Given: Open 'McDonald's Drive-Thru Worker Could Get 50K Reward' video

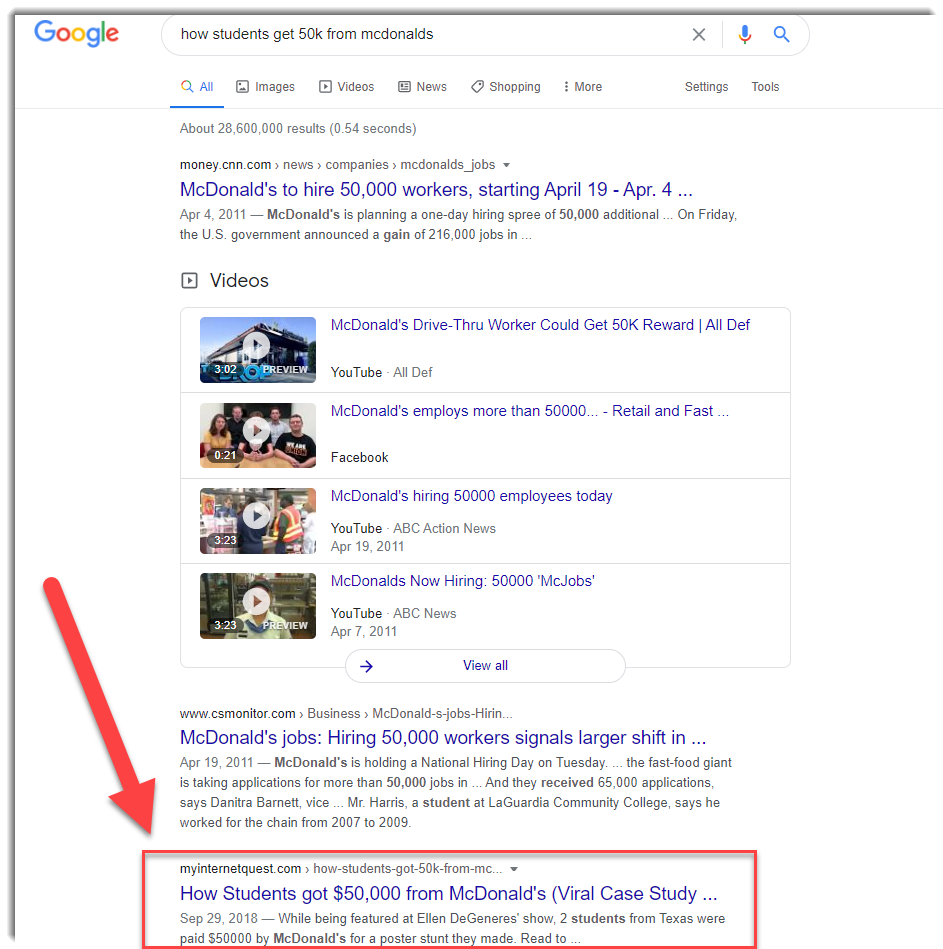Looking at the screenshot, I should pos(540,325).
